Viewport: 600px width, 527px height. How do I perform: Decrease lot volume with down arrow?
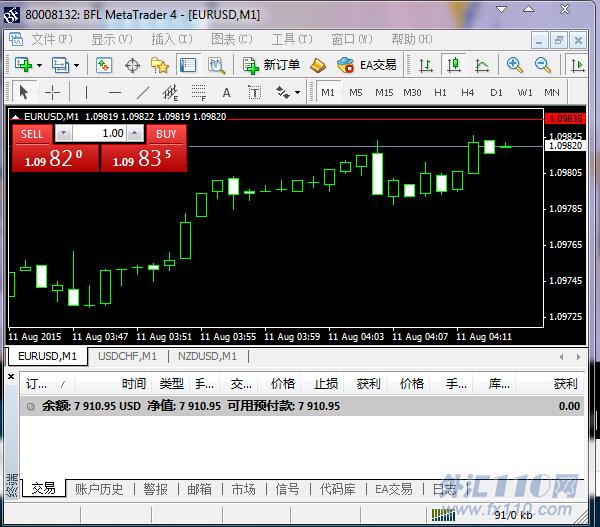click(x=64, y=133)
